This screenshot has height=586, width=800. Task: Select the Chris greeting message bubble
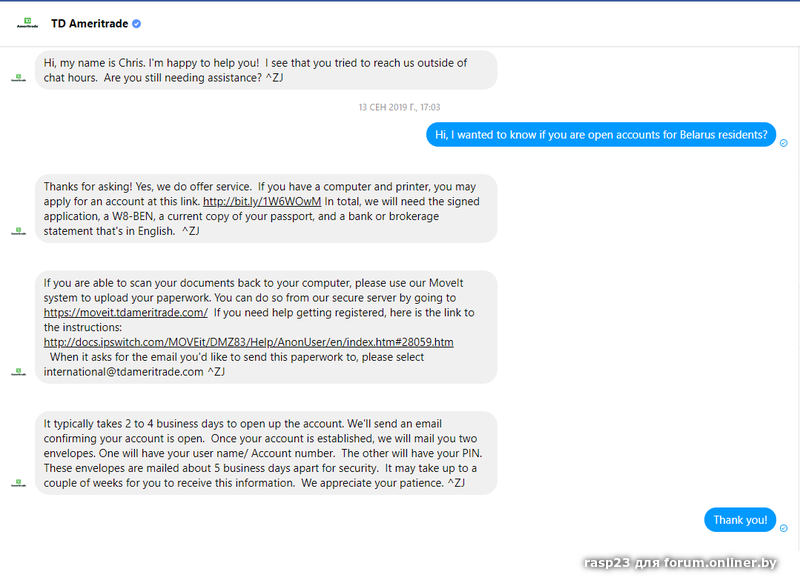point(266,70)
